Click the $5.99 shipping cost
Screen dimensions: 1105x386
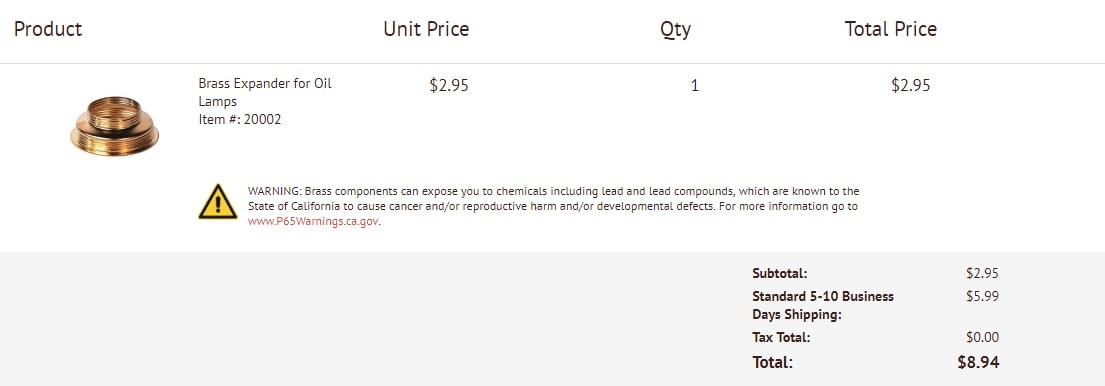(982, 296)
